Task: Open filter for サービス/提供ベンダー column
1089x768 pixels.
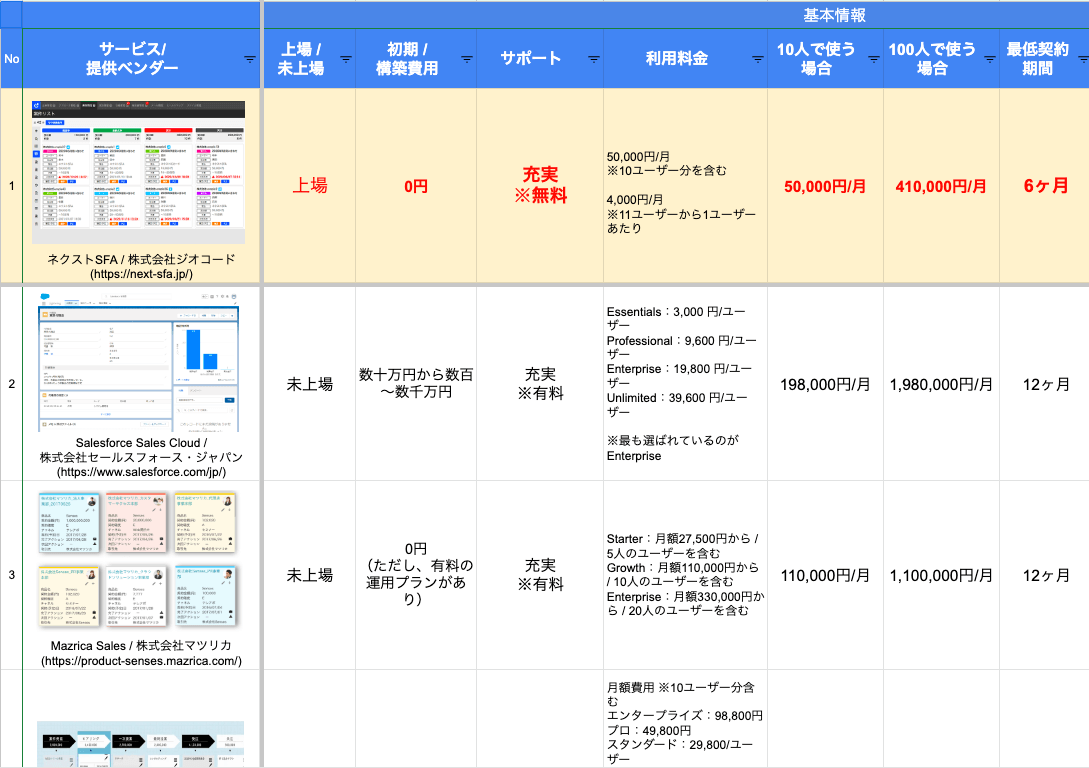Action: coord(250,60)
